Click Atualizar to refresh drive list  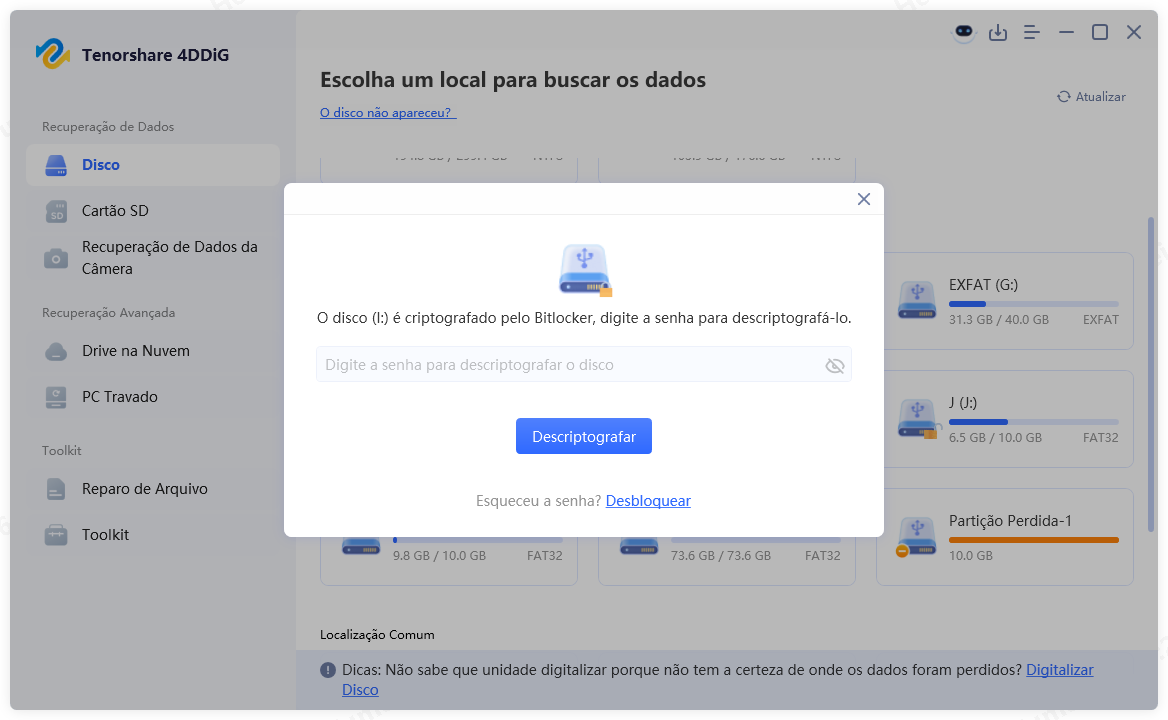click(1091, 96)
